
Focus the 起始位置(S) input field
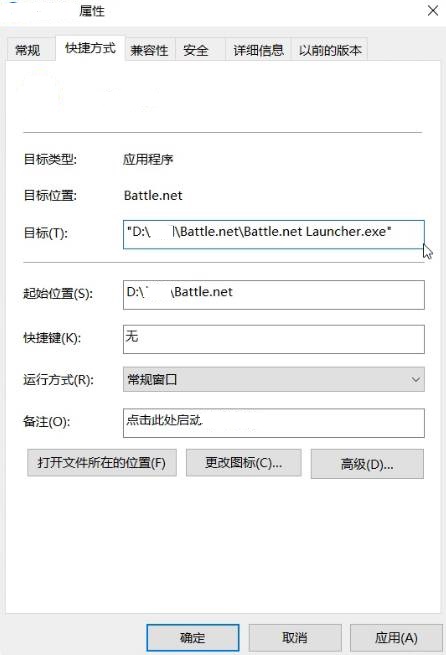pos(274,295)
